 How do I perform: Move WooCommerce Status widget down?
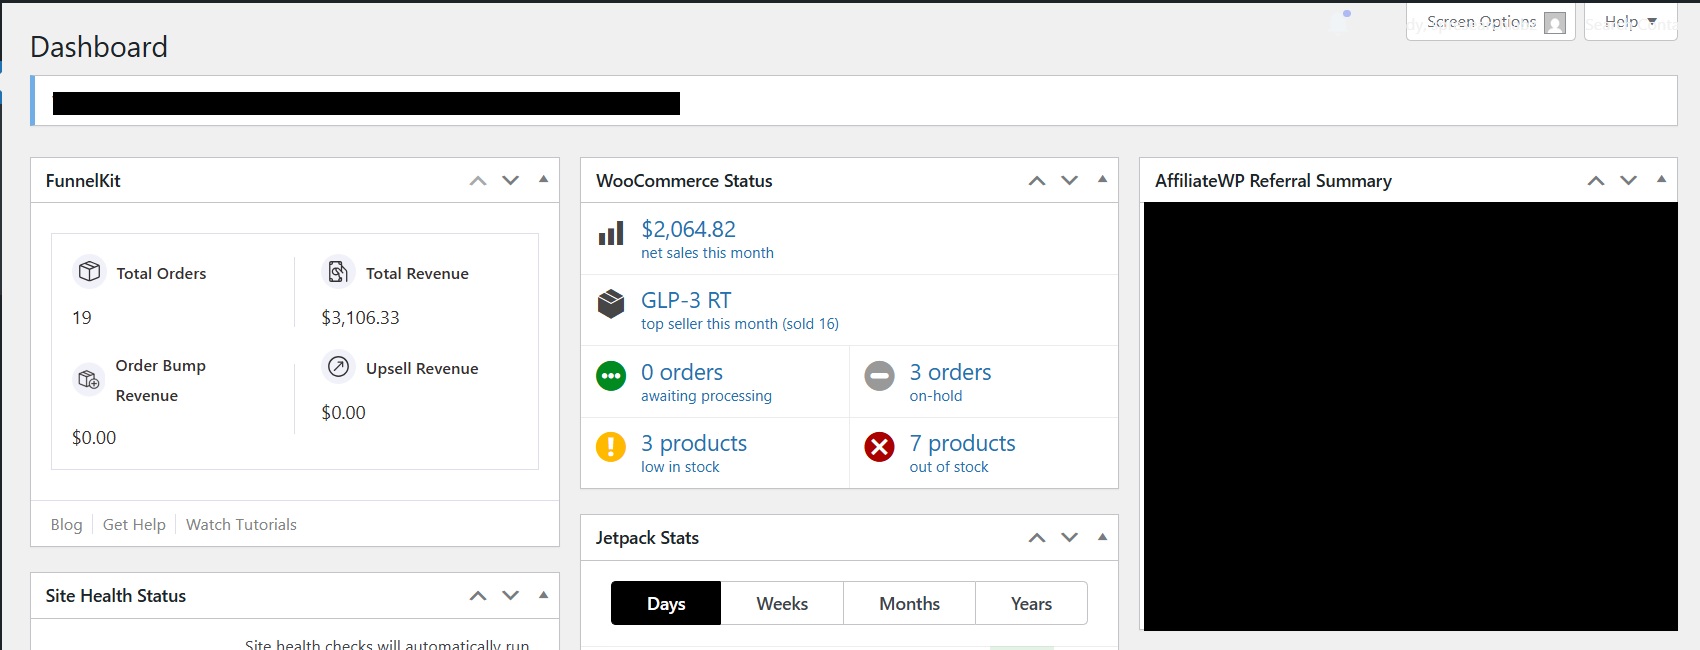1070,181
